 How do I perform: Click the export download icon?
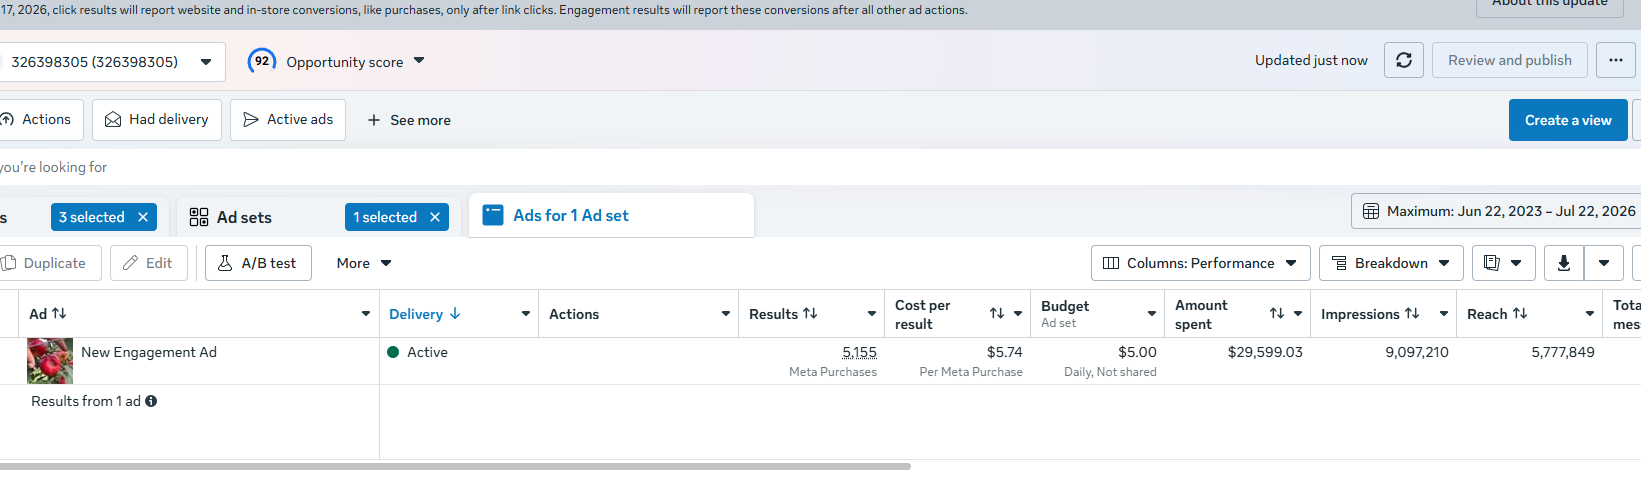coord(1564,263)
